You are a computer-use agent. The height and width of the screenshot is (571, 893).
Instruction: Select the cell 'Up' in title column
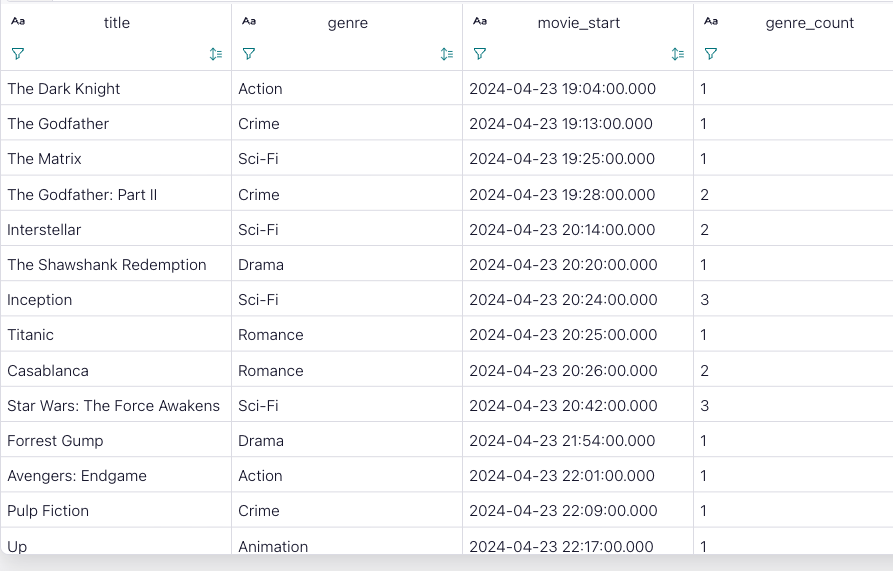point(116,541)
